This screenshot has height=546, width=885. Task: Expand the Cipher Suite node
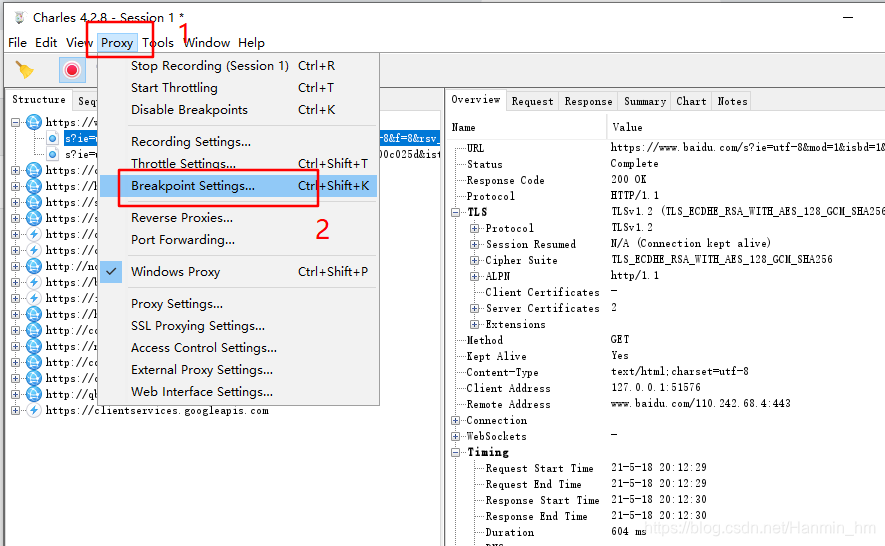[475, 260]
